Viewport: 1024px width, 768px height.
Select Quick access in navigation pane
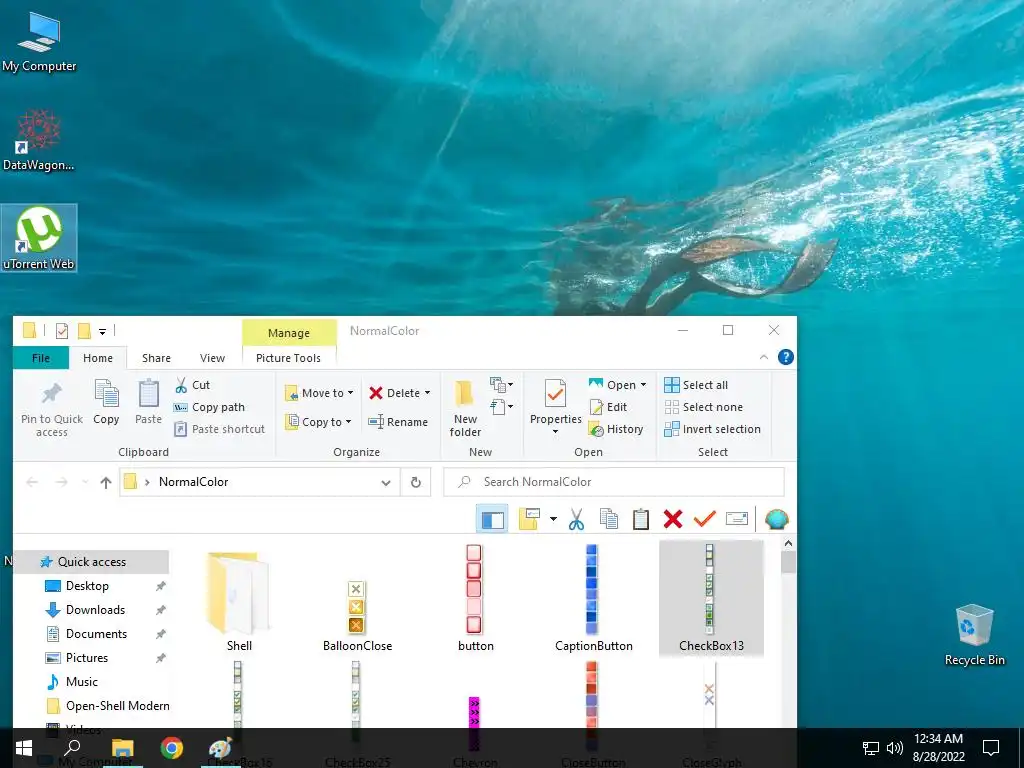[x=91, y=562]
